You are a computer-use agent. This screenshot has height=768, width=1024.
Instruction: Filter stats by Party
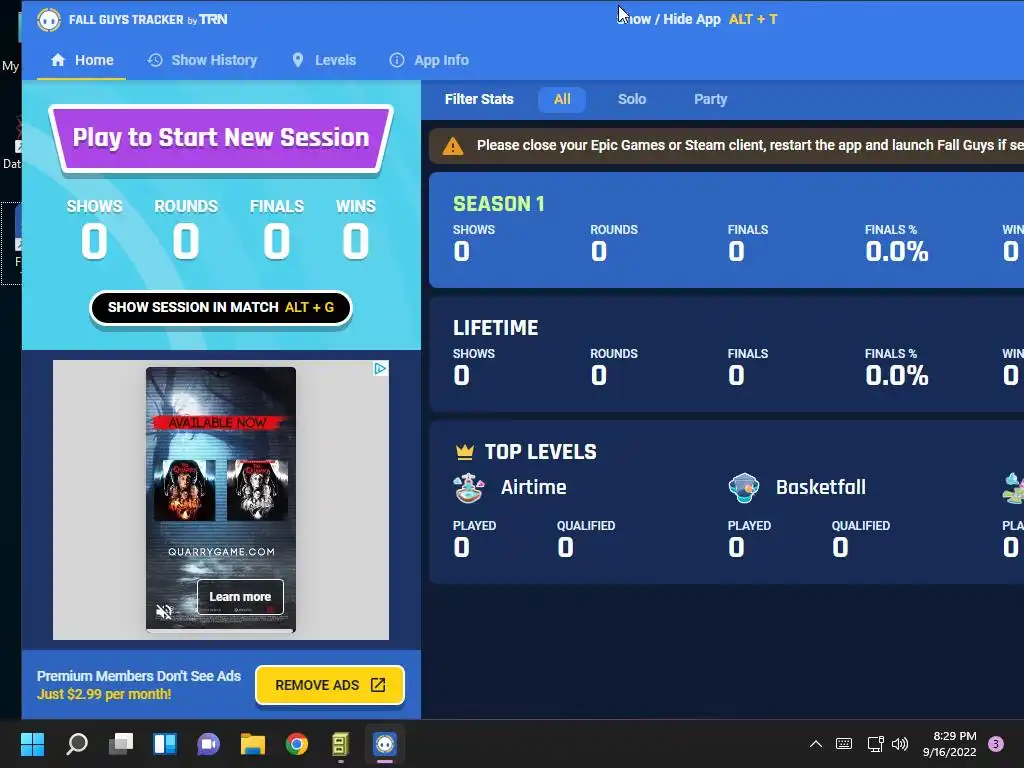(710, 99)
